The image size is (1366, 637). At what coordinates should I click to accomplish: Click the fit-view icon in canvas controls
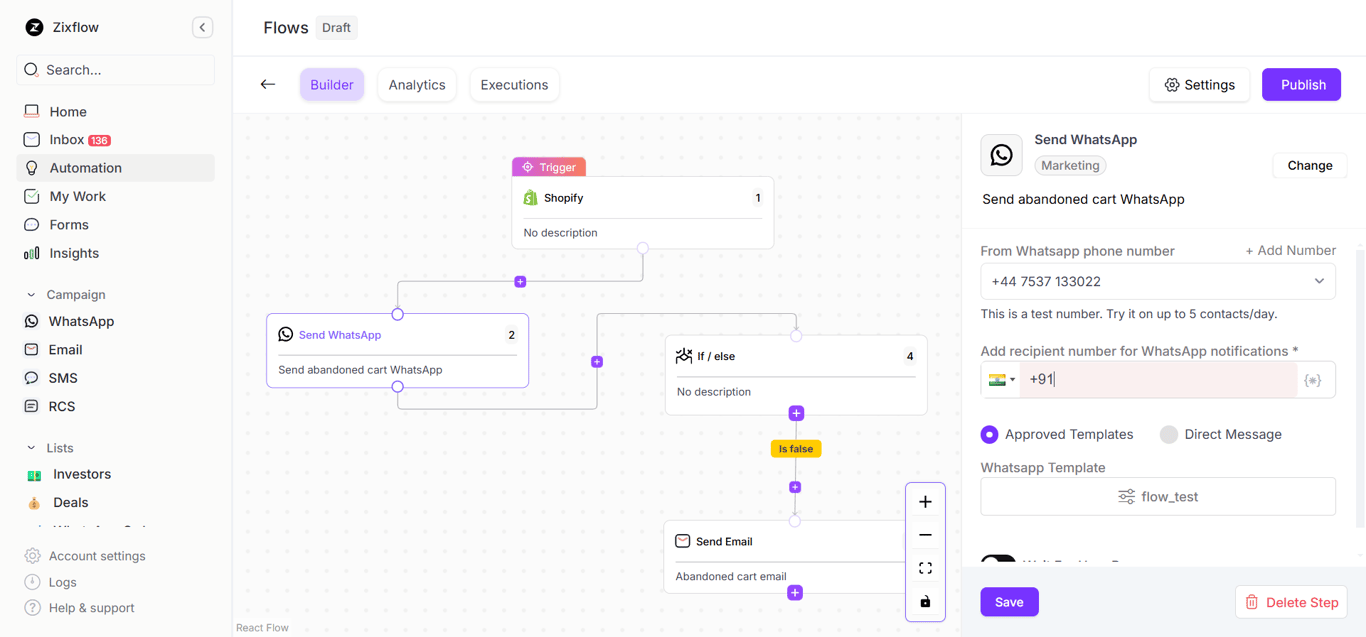(925, 567)
